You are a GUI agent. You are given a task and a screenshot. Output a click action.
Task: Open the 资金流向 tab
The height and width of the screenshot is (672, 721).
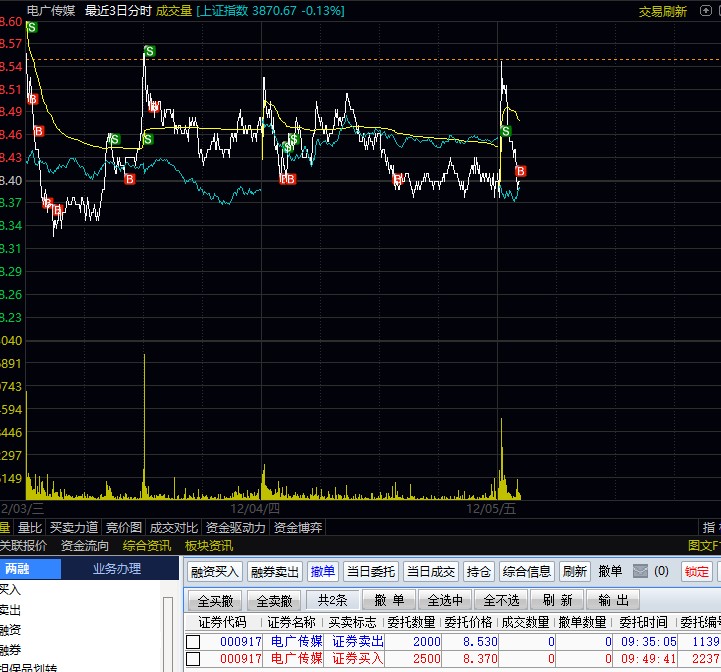click(x=85, y=546)
